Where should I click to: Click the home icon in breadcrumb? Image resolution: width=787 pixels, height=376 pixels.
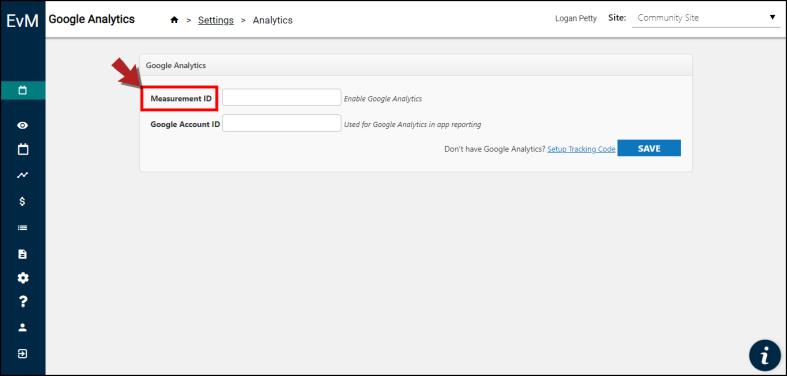click(174, 20)
